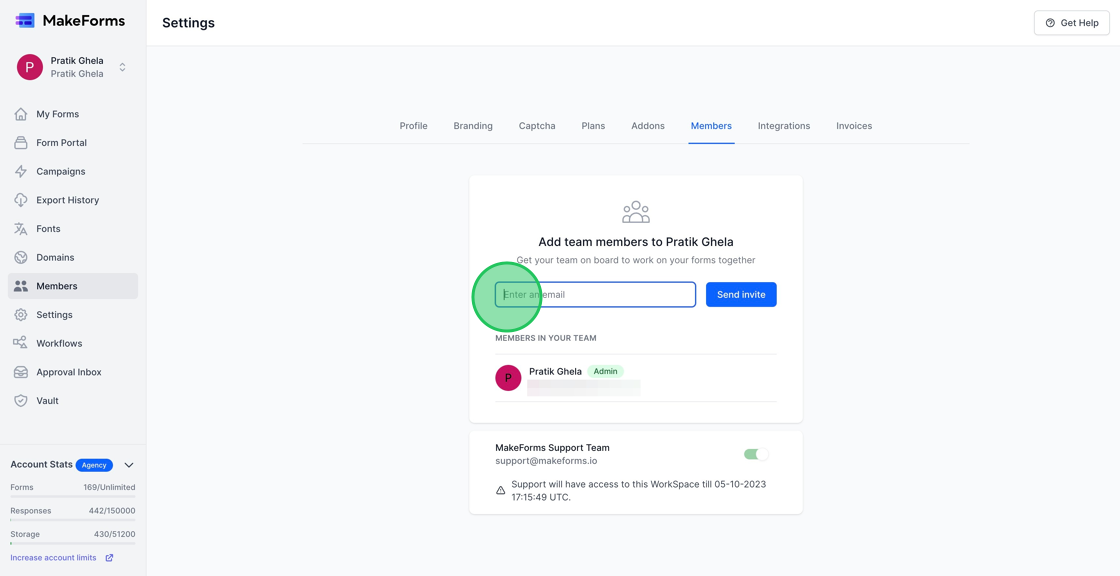
Task: Open Export History in sidebar
Action: [73, 200]
